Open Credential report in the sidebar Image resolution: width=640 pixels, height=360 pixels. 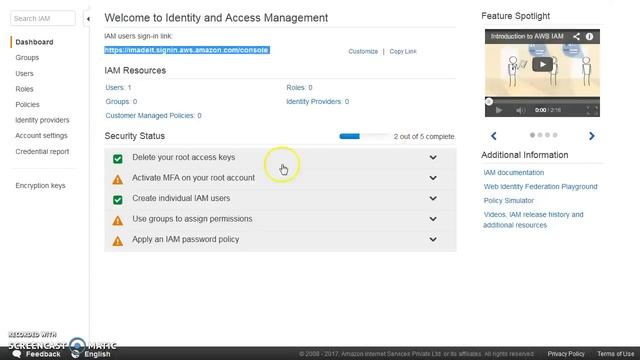pos(42,151)
